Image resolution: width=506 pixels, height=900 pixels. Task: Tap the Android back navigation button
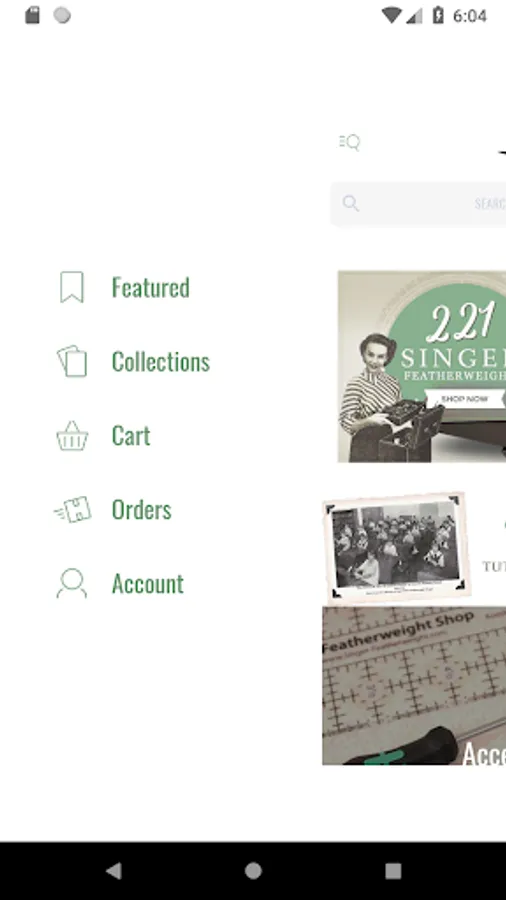tap(114, 871)
